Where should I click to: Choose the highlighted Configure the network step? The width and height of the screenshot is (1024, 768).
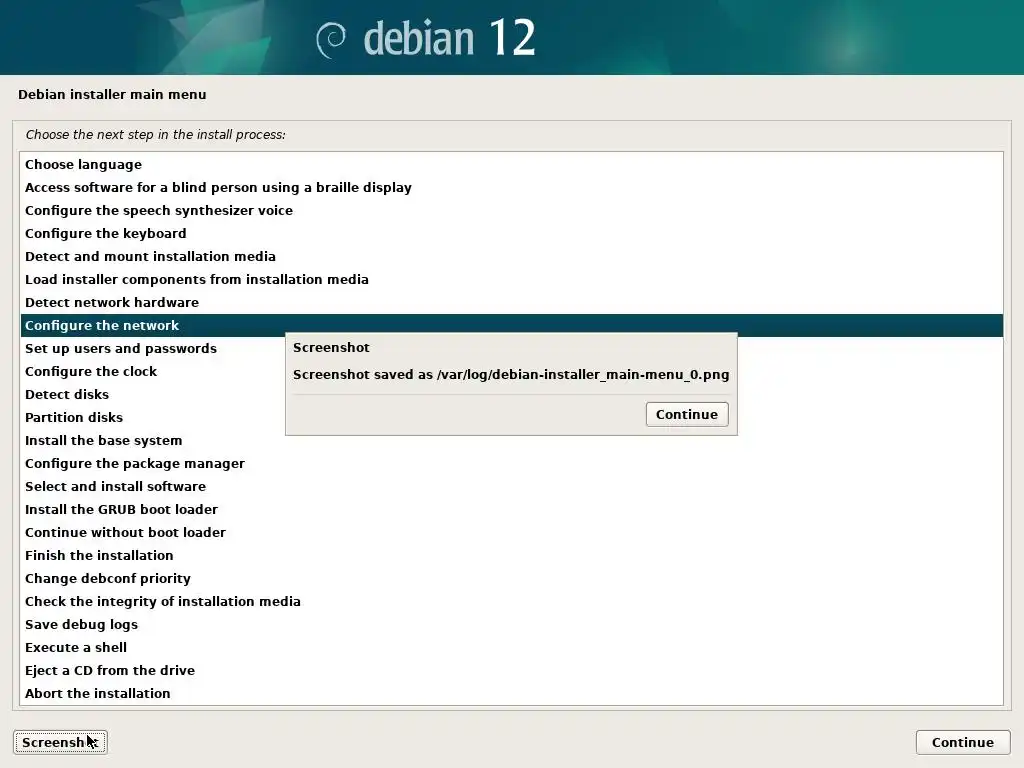pos(511,325)
